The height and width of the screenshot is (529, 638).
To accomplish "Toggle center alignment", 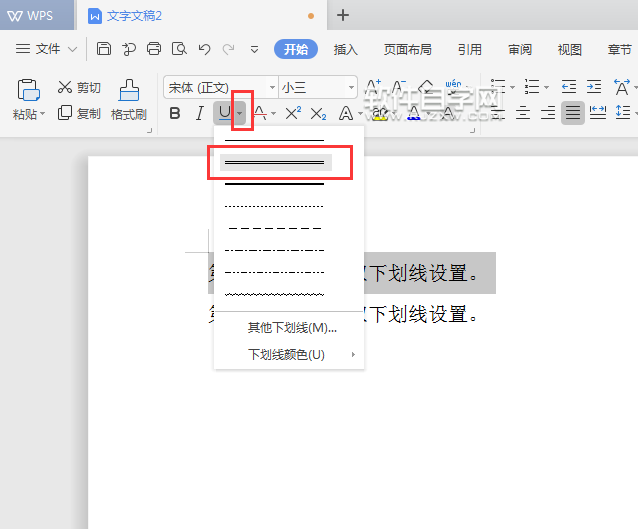I will (523, 112).
